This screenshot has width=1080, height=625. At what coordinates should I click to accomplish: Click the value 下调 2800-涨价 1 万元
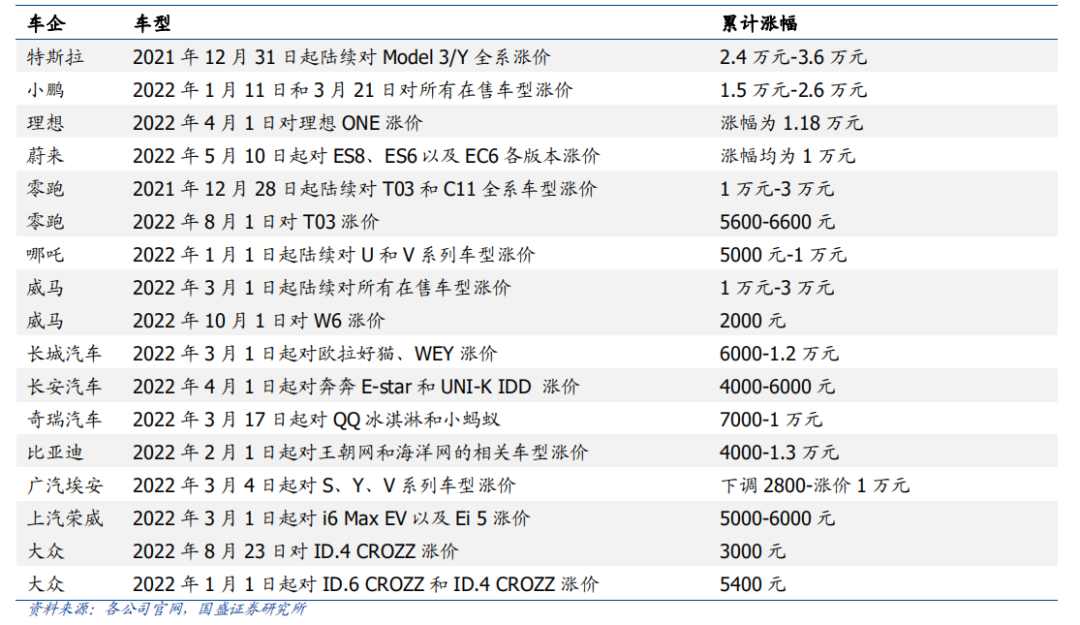[x=815, y=486]
